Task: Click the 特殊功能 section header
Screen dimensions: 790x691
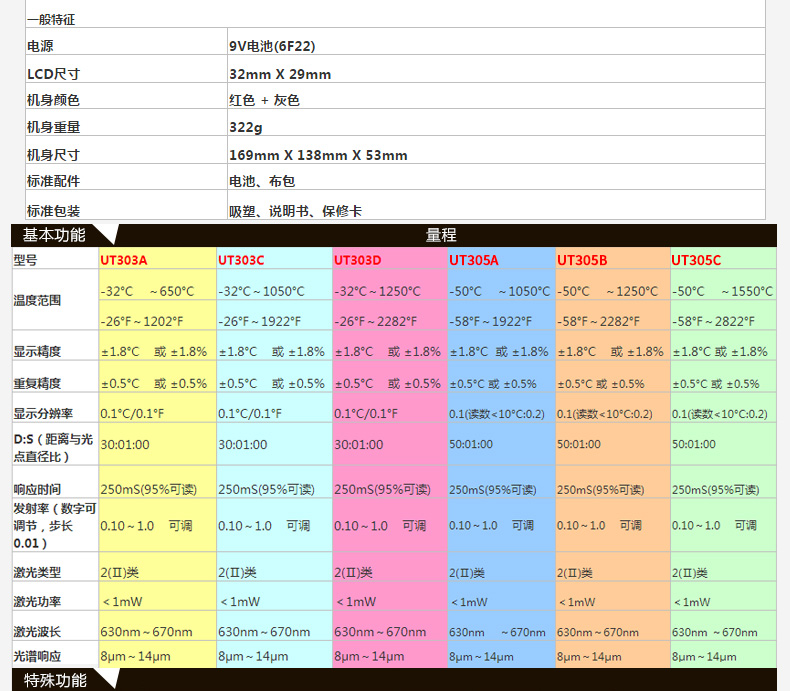Action: (x=55, y=681)
